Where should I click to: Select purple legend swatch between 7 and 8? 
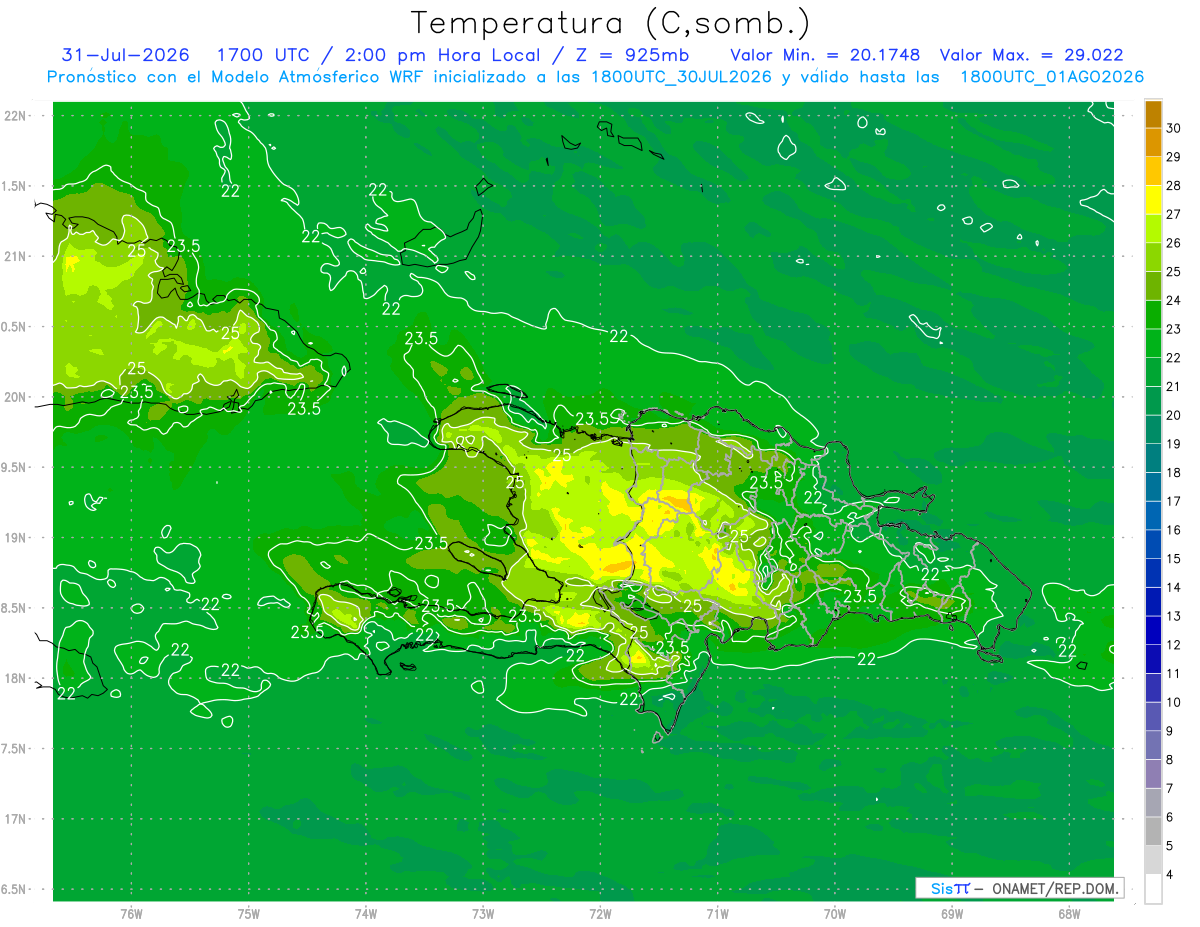(1153, 775)
